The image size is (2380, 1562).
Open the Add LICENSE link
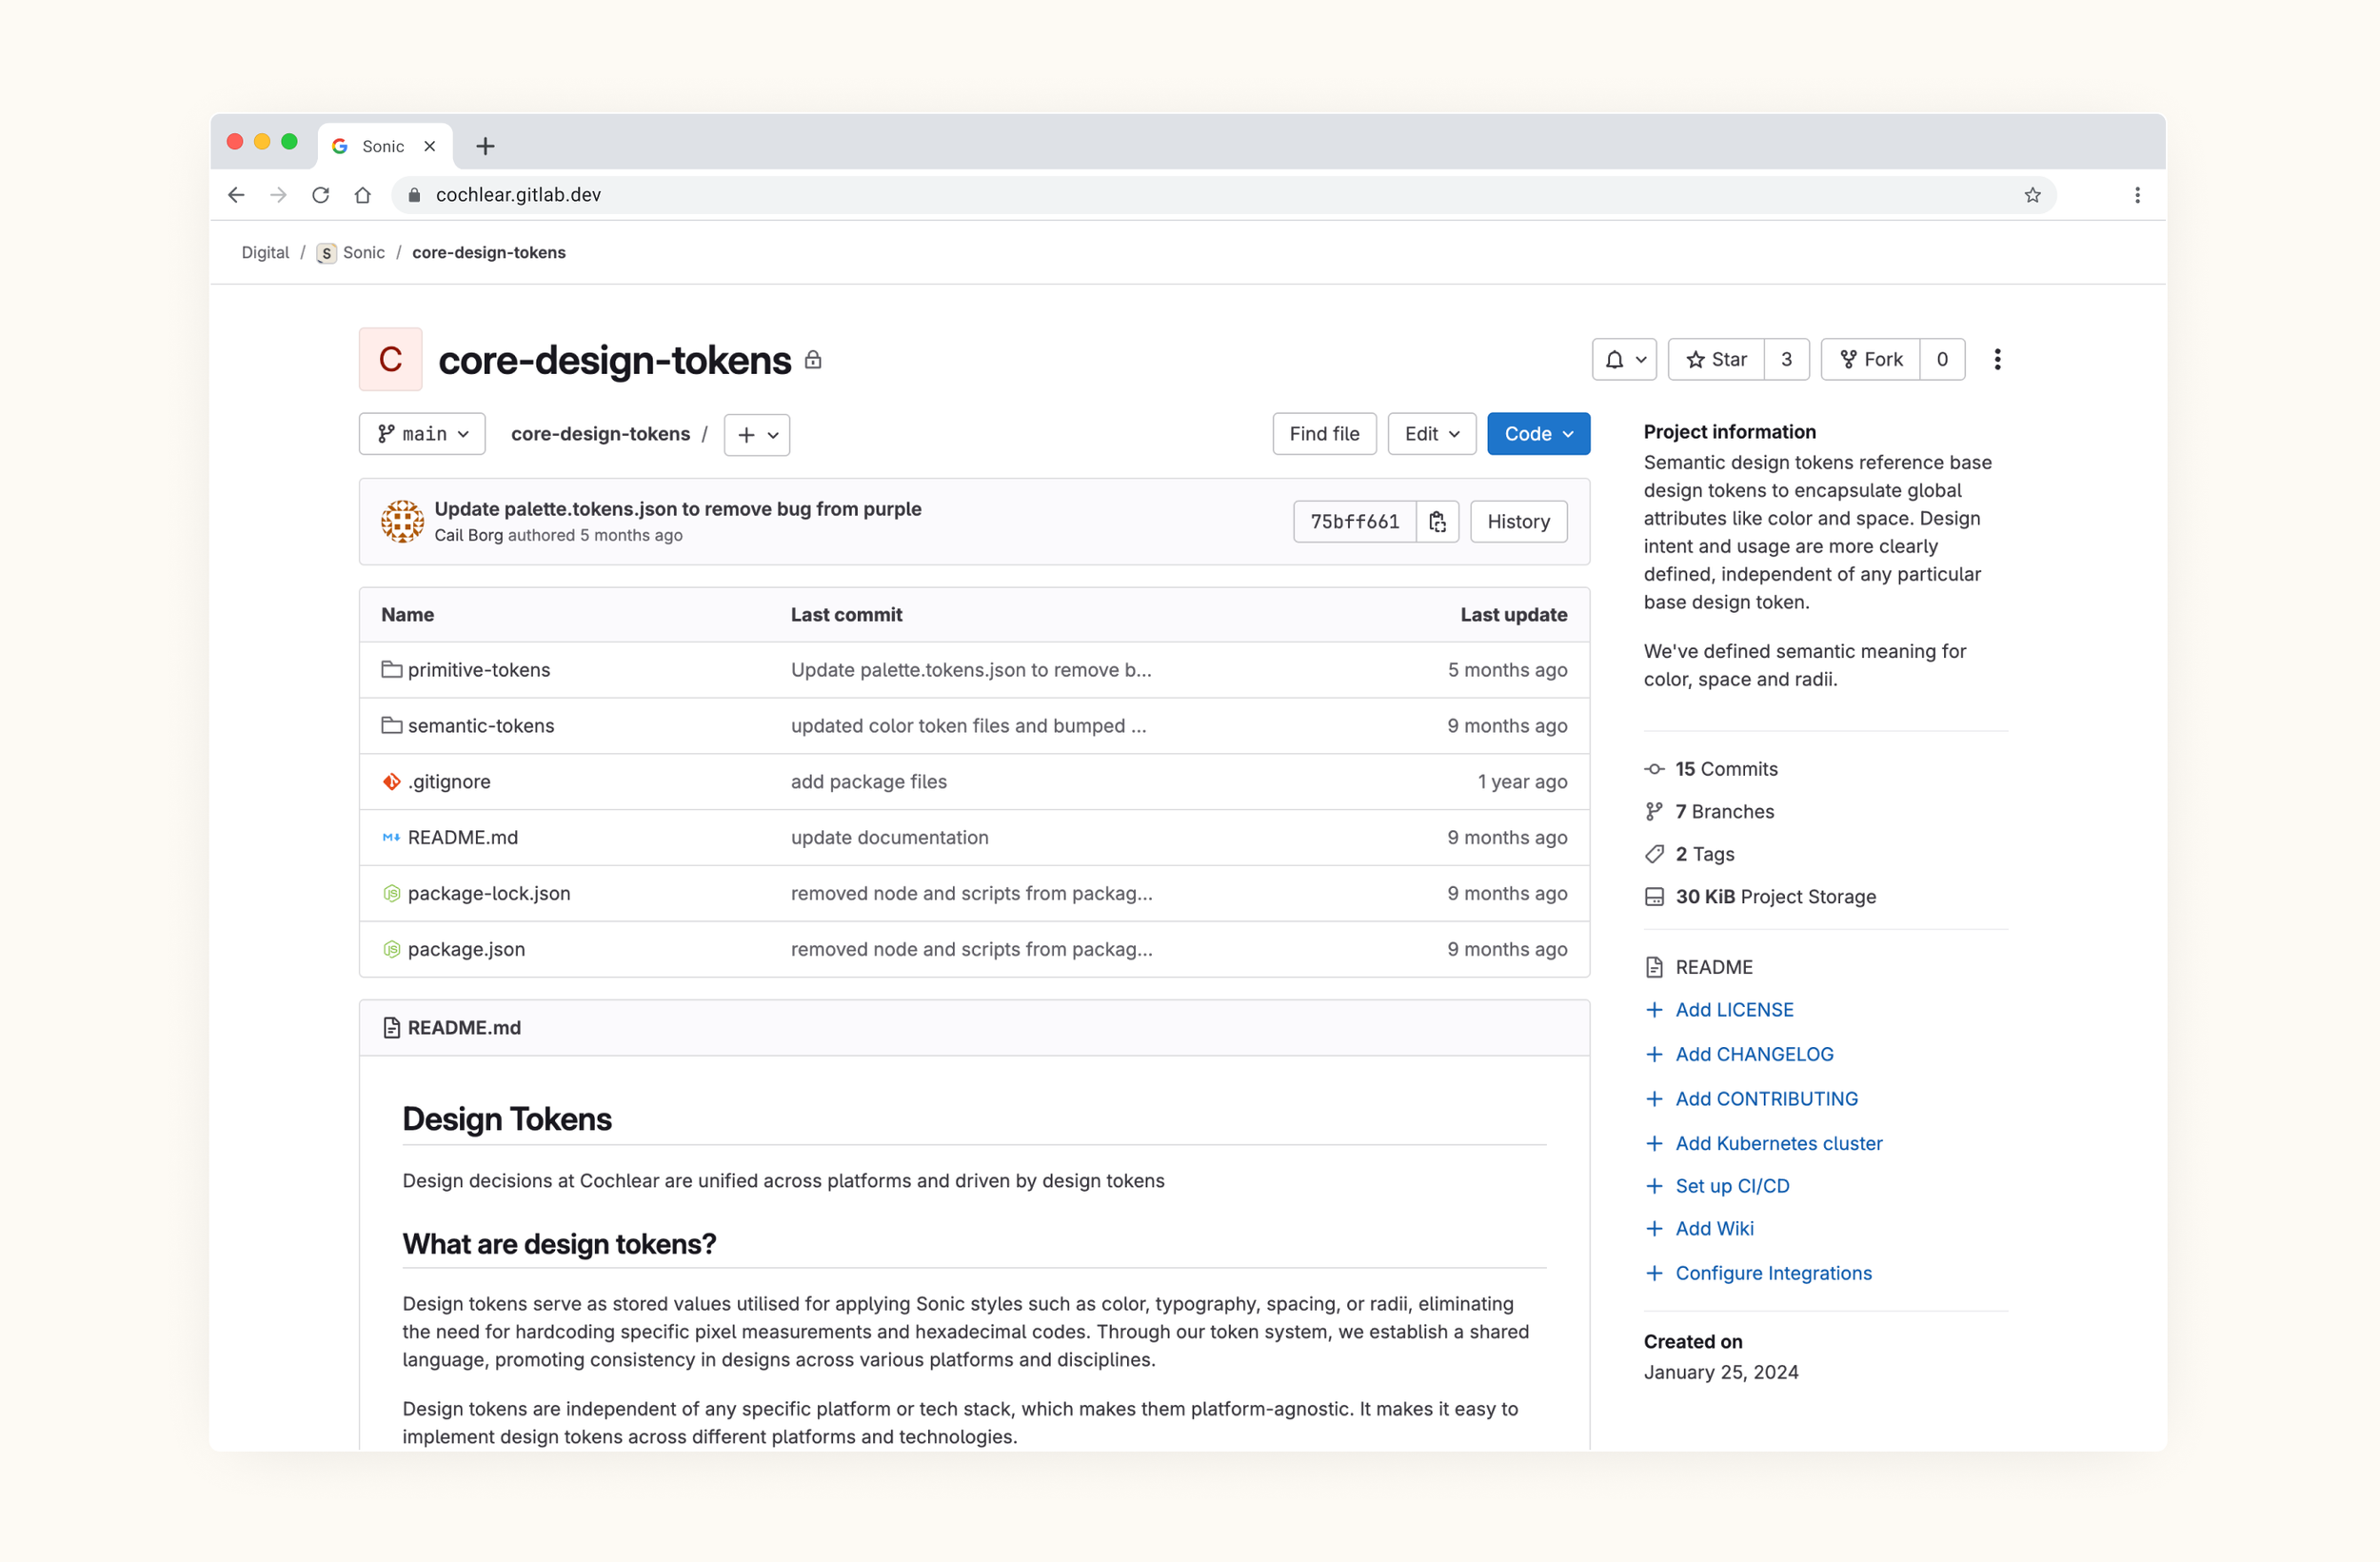[1734, 1009]
